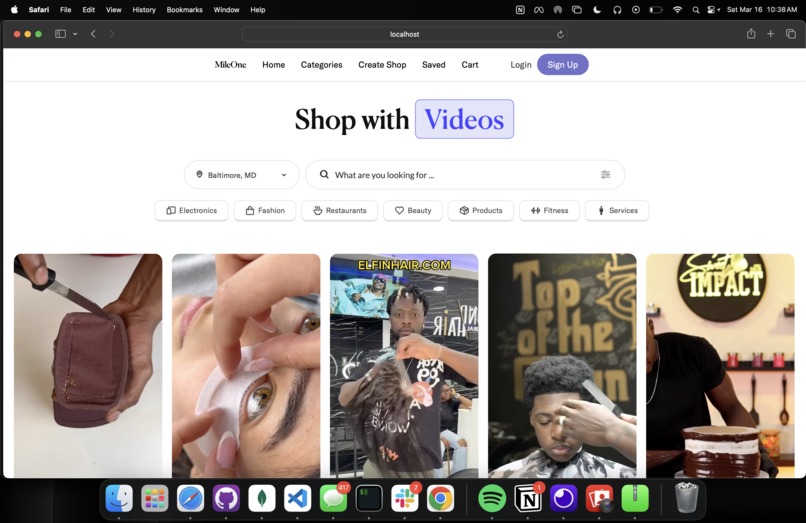Click the Safari localhost address bar
Viewport: 806px width, 523px height.
click(x=405, y=34)
